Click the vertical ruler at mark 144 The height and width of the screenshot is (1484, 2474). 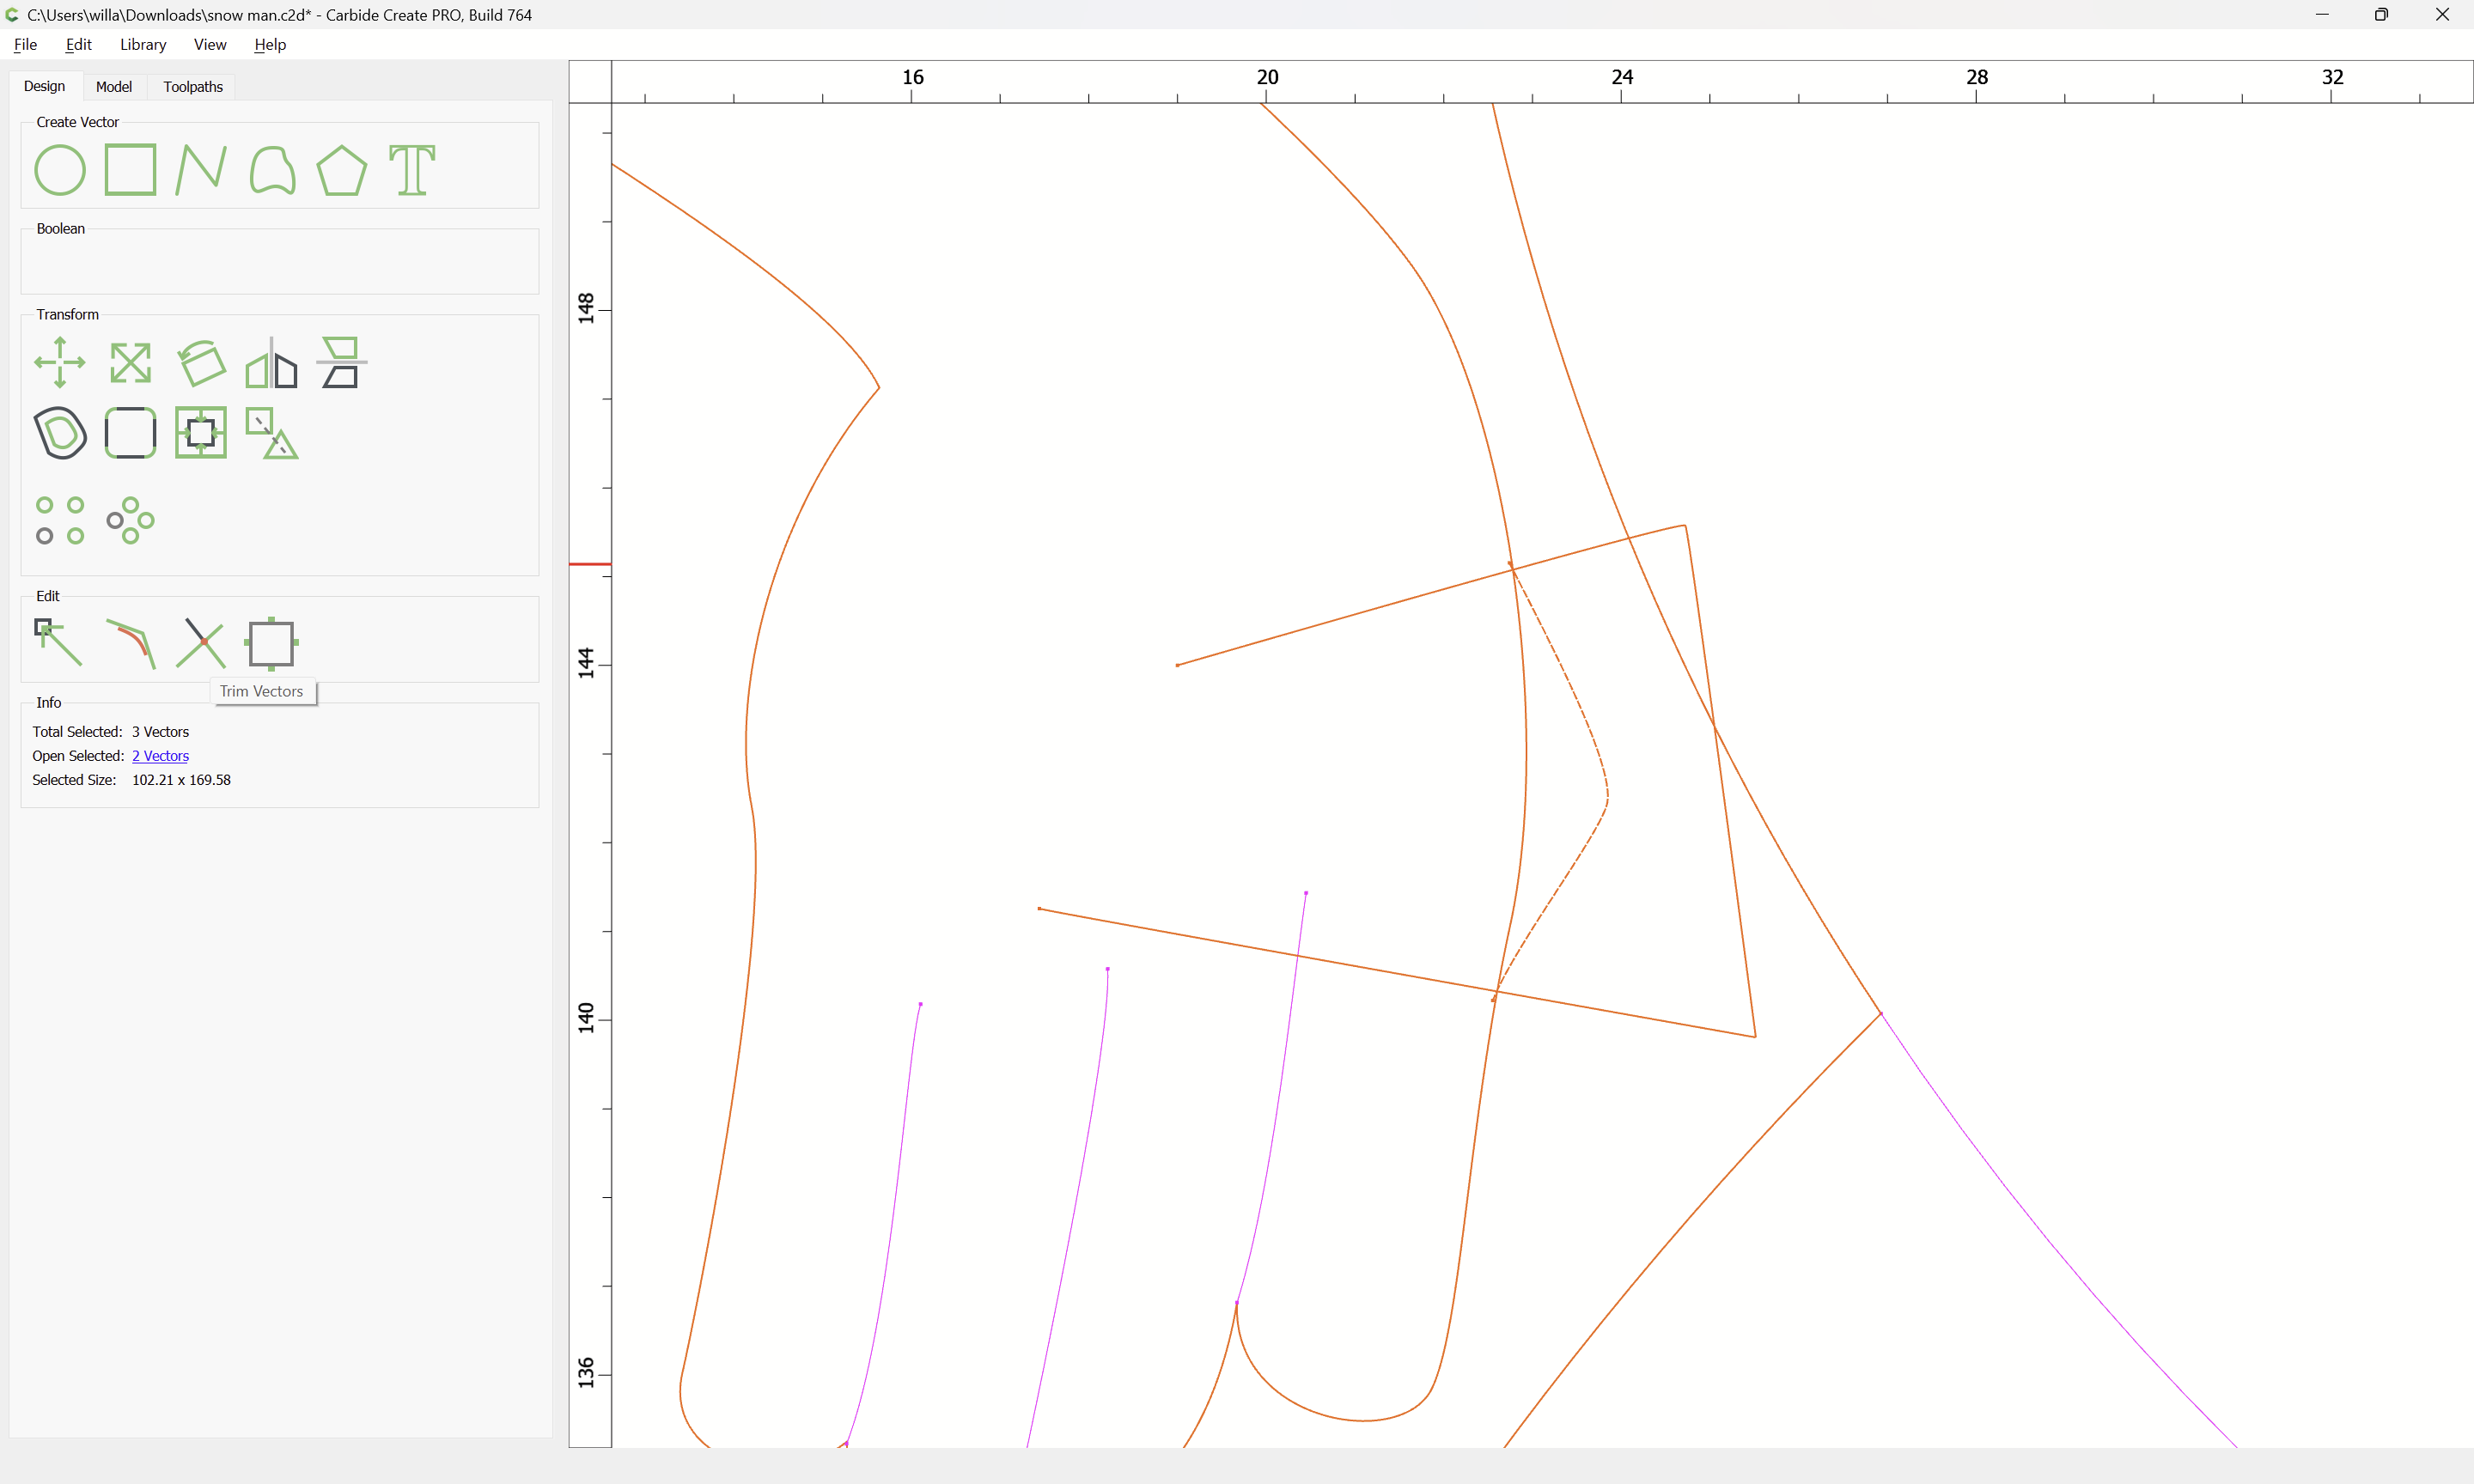point(586,663)
